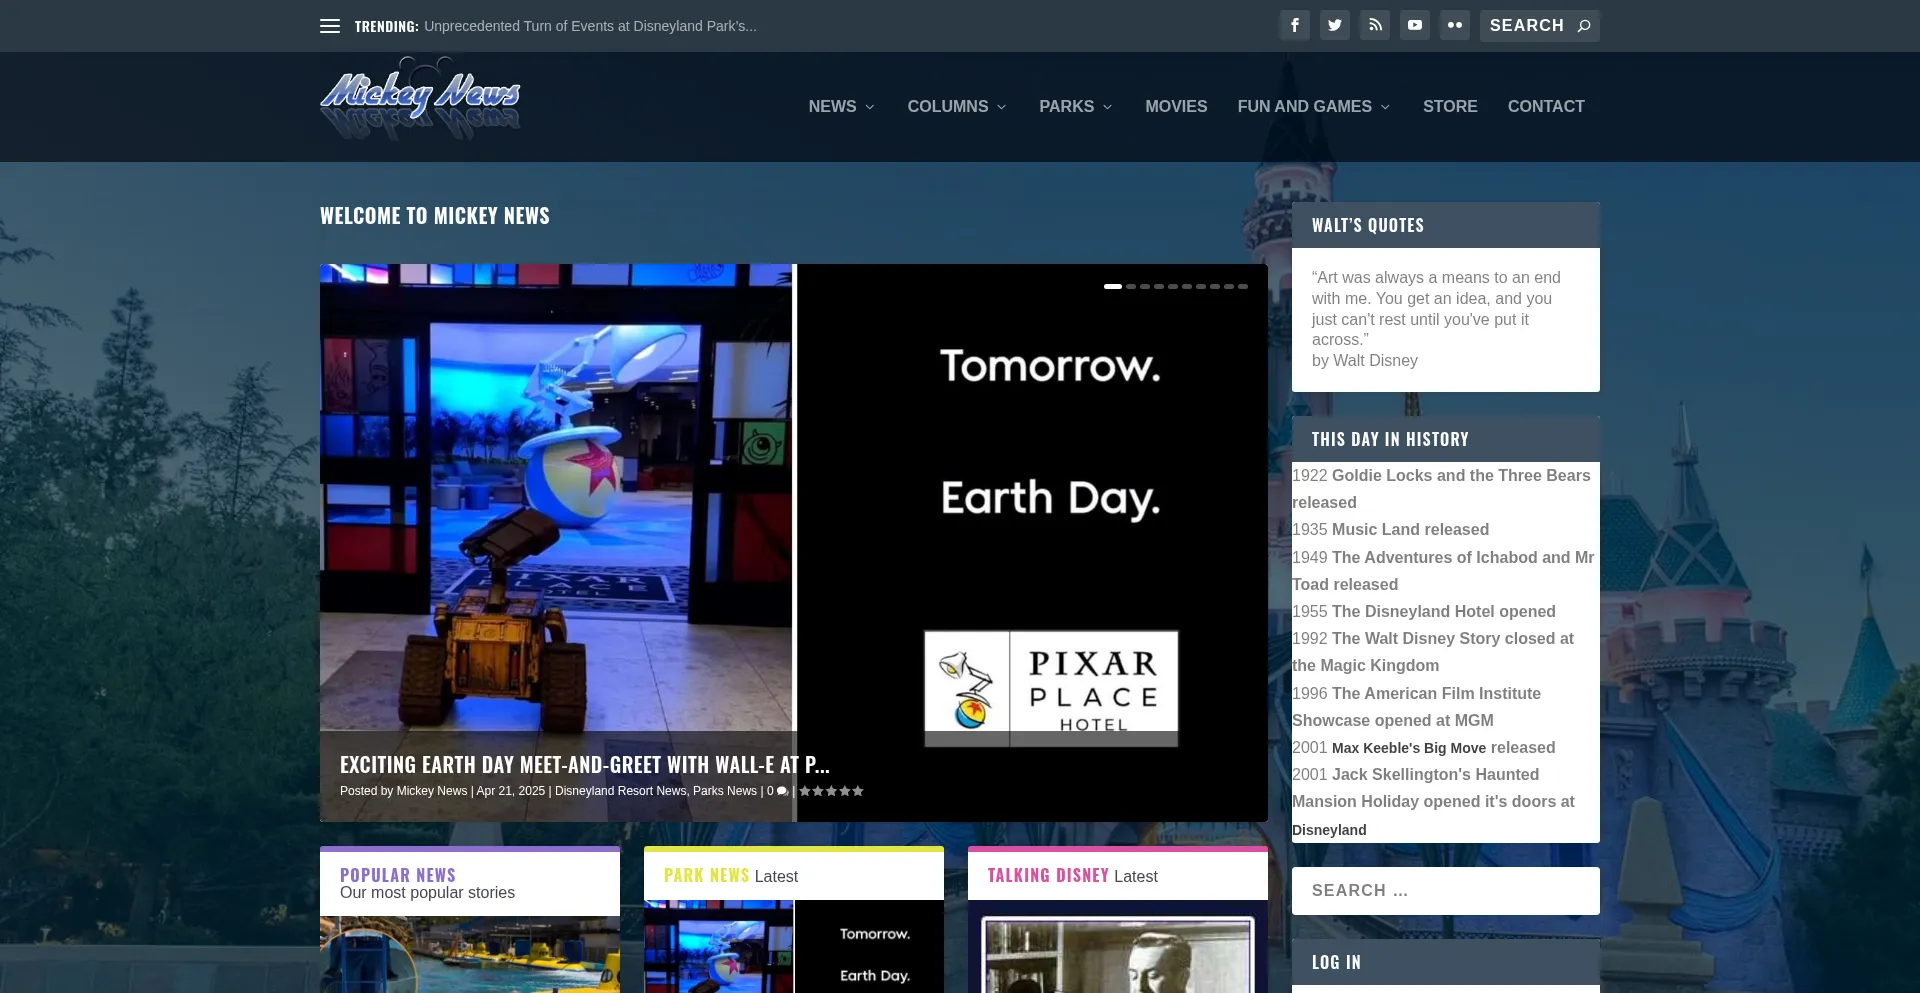Open the trending Disneyland Park headline link

pos(590,26)
